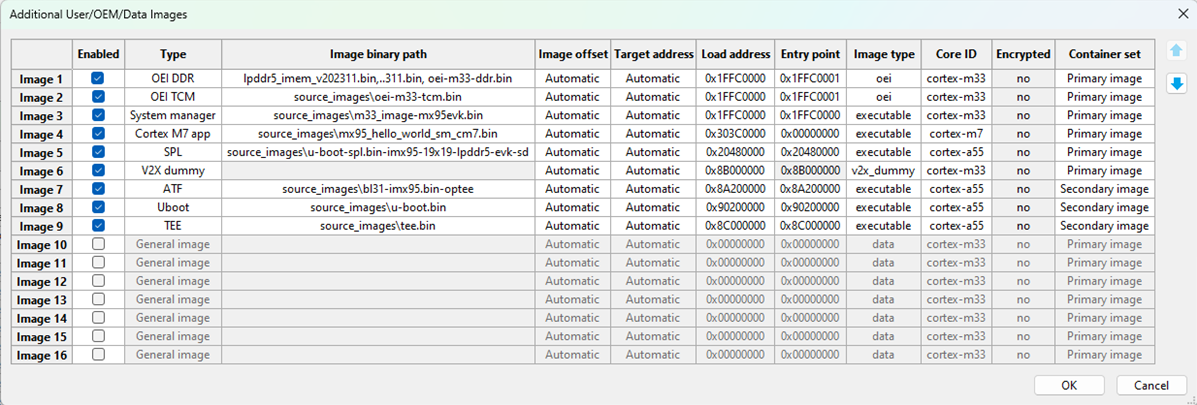The height and width of the screenshot is (405, 1197).
Task: Close the Additional Images dialog window
Action: point(1176,15)
